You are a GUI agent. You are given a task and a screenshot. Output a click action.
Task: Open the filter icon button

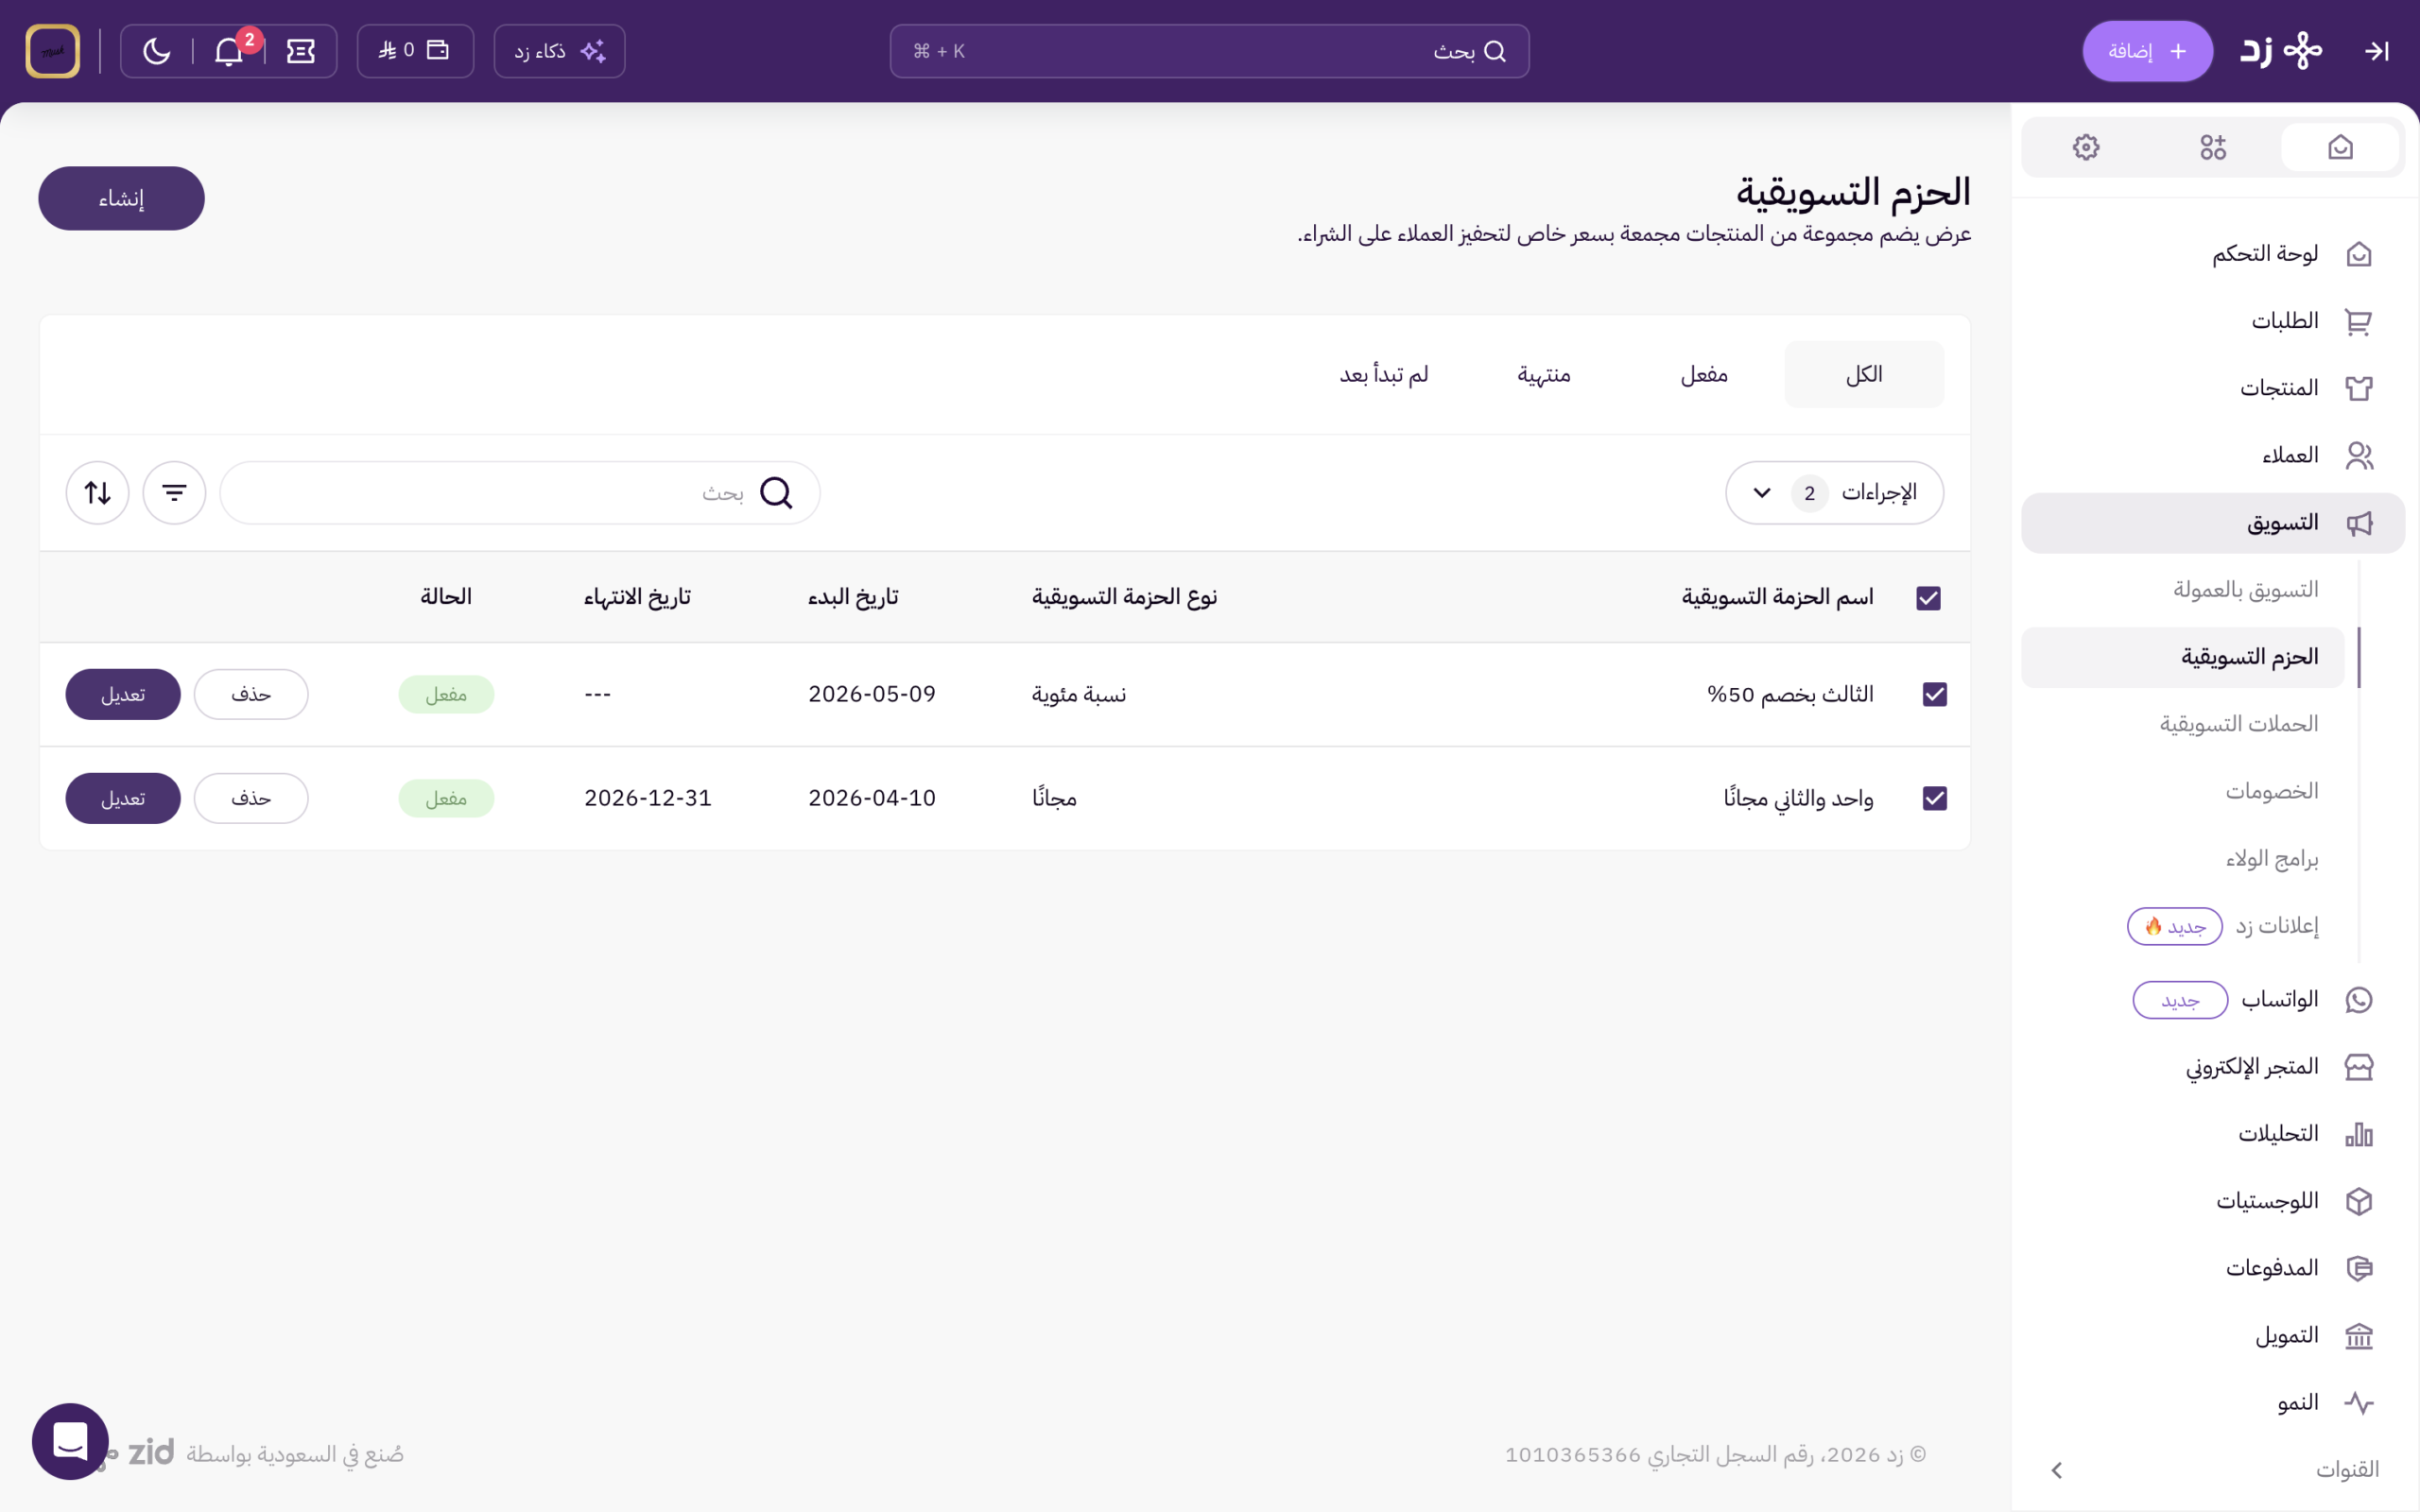pyautogui.click(x=174, y=493)
